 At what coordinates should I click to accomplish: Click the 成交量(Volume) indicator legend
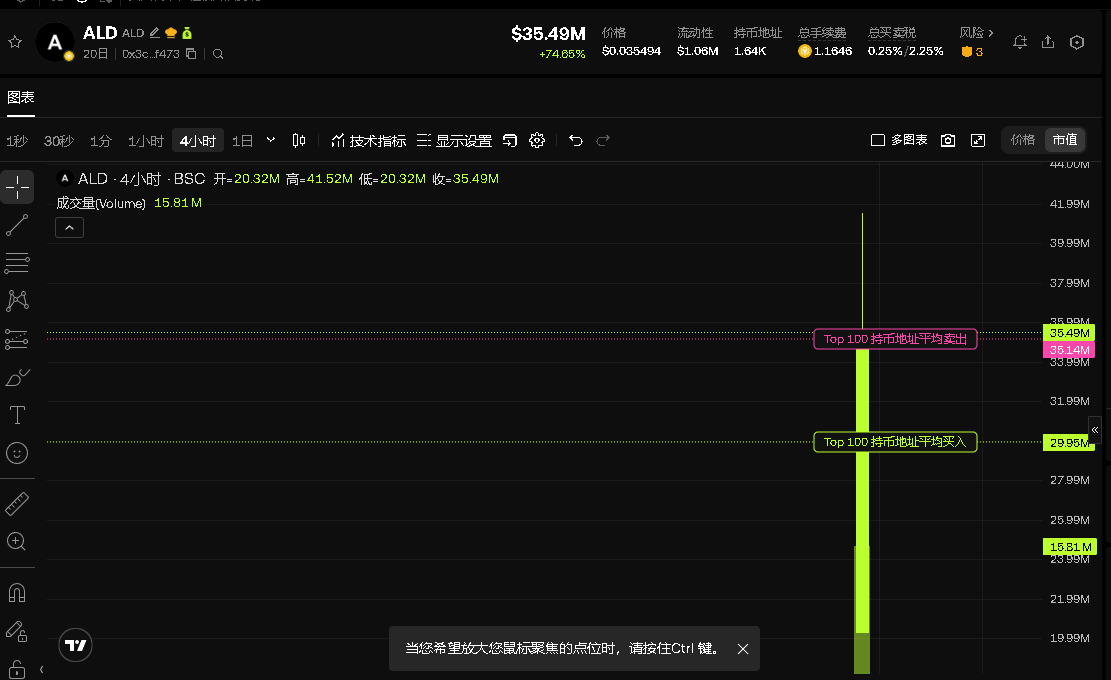tap(101, 203)
